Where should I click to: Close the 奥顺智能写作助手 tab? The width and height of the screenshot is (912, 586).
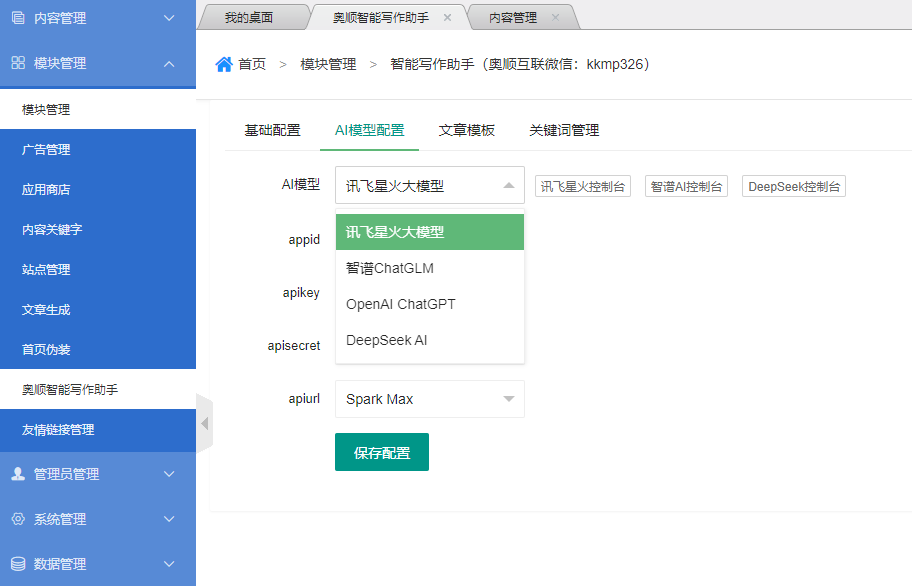click(x=447, y=18)
